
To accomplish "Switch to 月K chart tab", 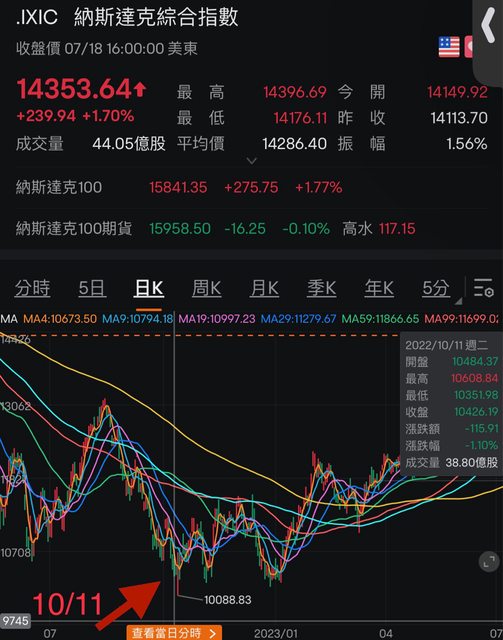I will [x=264, y=289].
